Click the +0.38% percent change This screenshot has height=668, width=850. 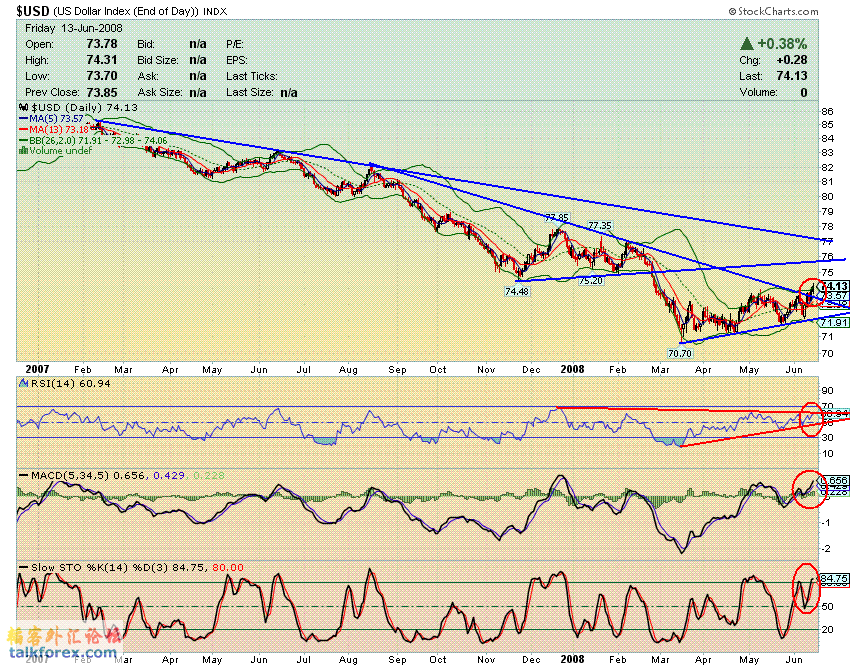782,44
